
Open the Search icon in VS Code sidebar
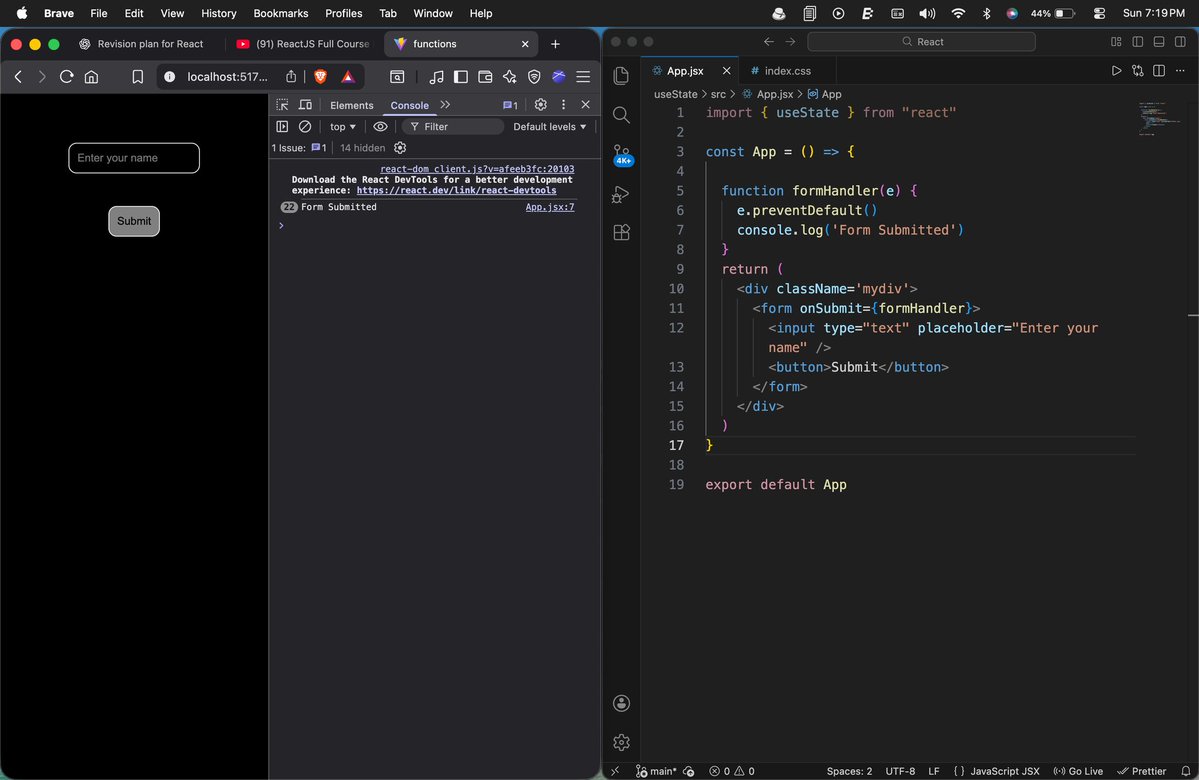click(x=621, y=115)
